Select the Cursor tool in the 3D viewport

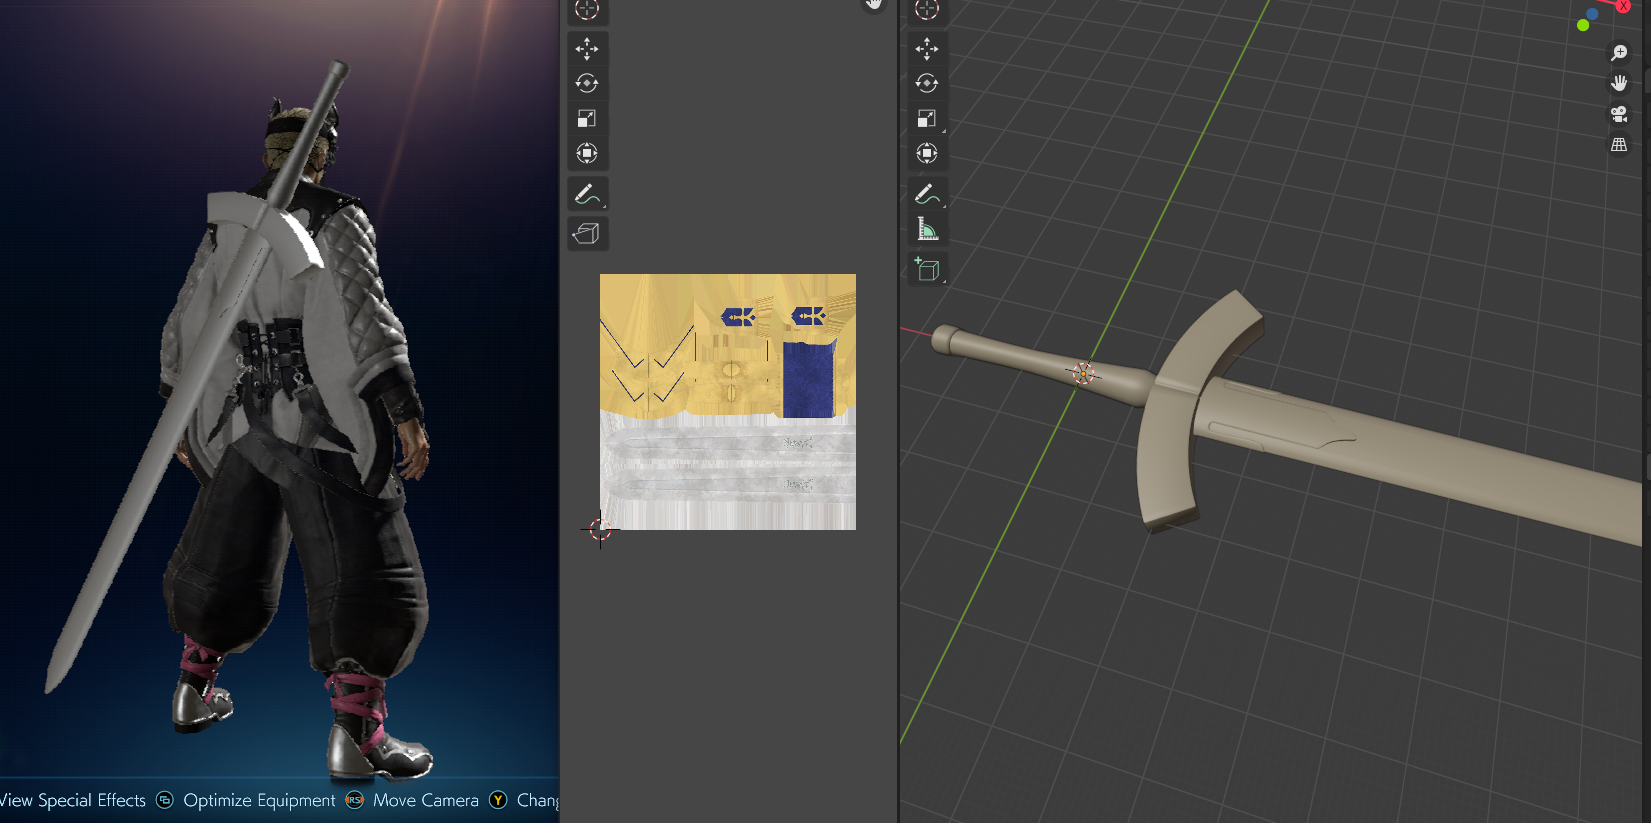tap(927, 10)
